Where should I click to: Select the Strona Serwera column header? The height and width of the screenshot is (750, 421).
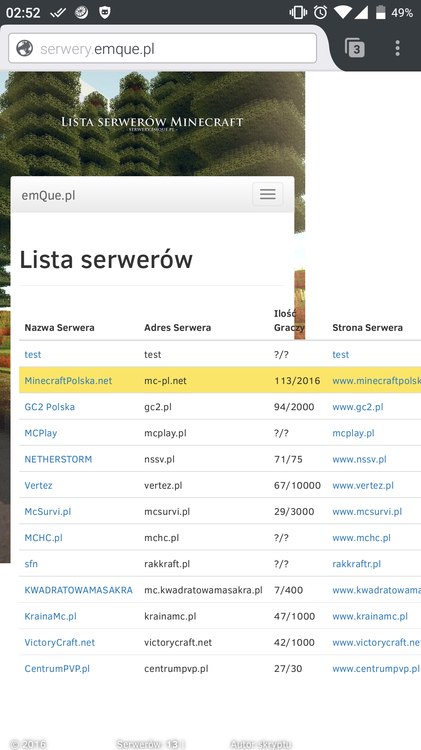click(x=367, y=328)
